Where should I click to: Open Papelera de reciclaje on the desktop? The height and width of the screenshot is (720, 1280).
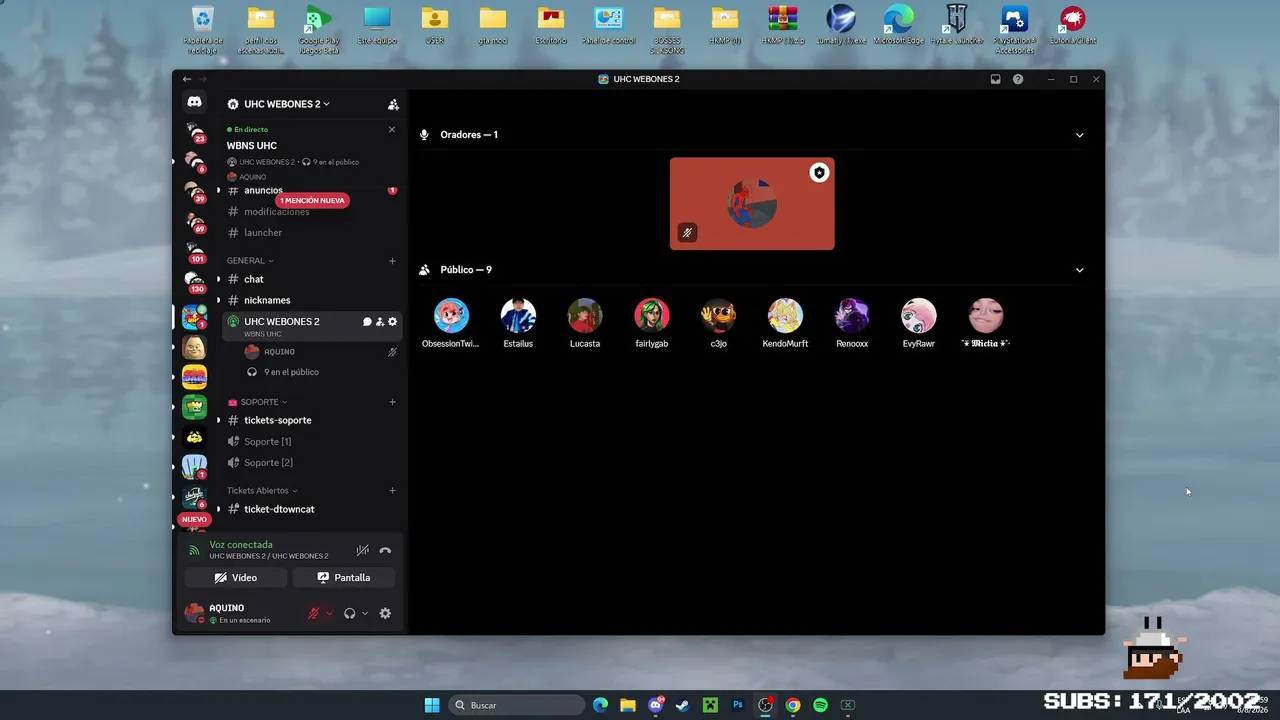[x=203, y=30]
